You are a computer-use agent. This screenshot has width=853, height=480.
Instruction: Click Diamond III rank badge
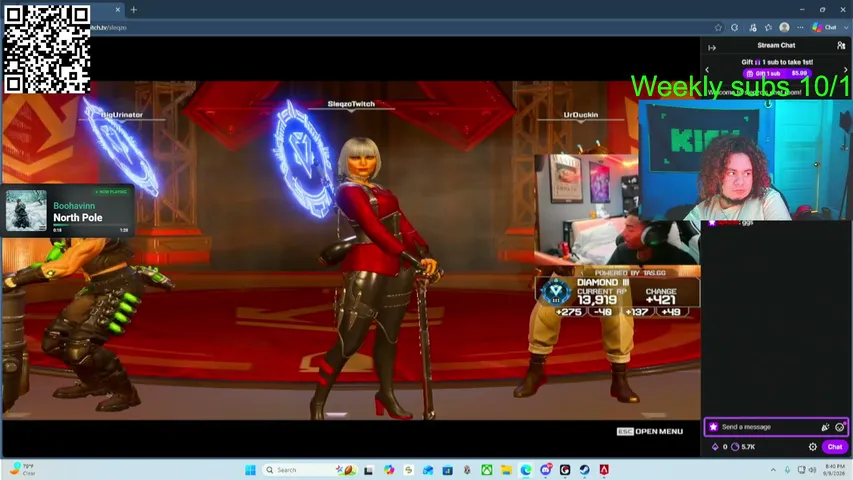coord(556,292)
